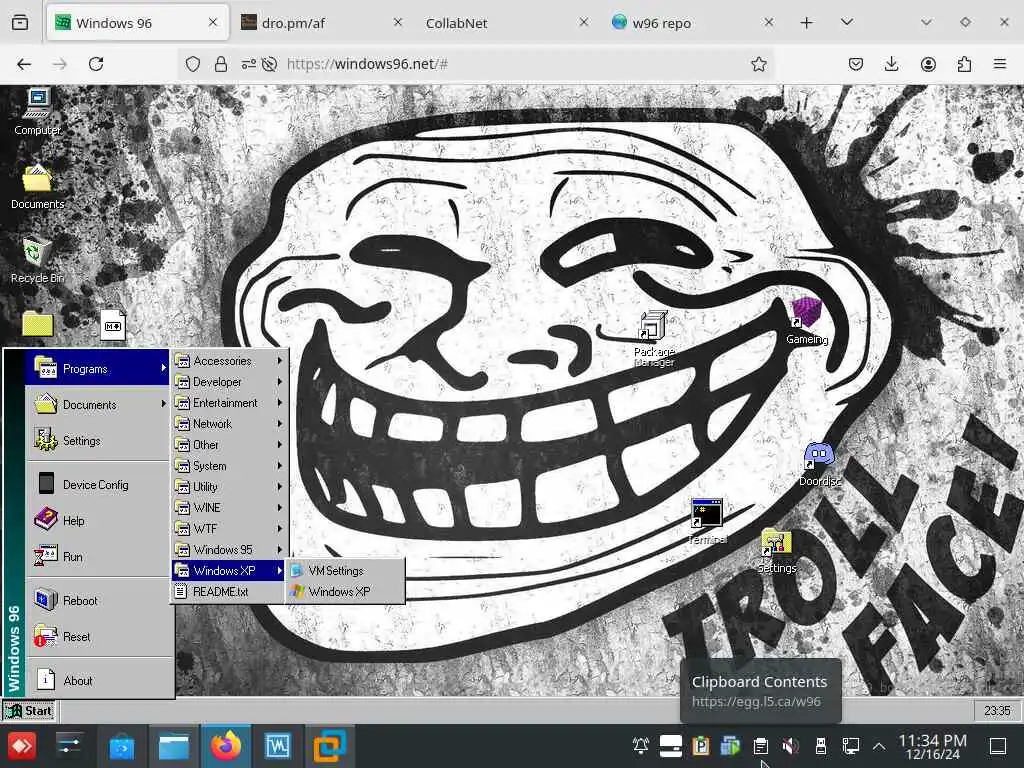The width and height of the screenshot is (1024, 768).
Task: Open the Documents desktop folder
Action: coord(37,186)
